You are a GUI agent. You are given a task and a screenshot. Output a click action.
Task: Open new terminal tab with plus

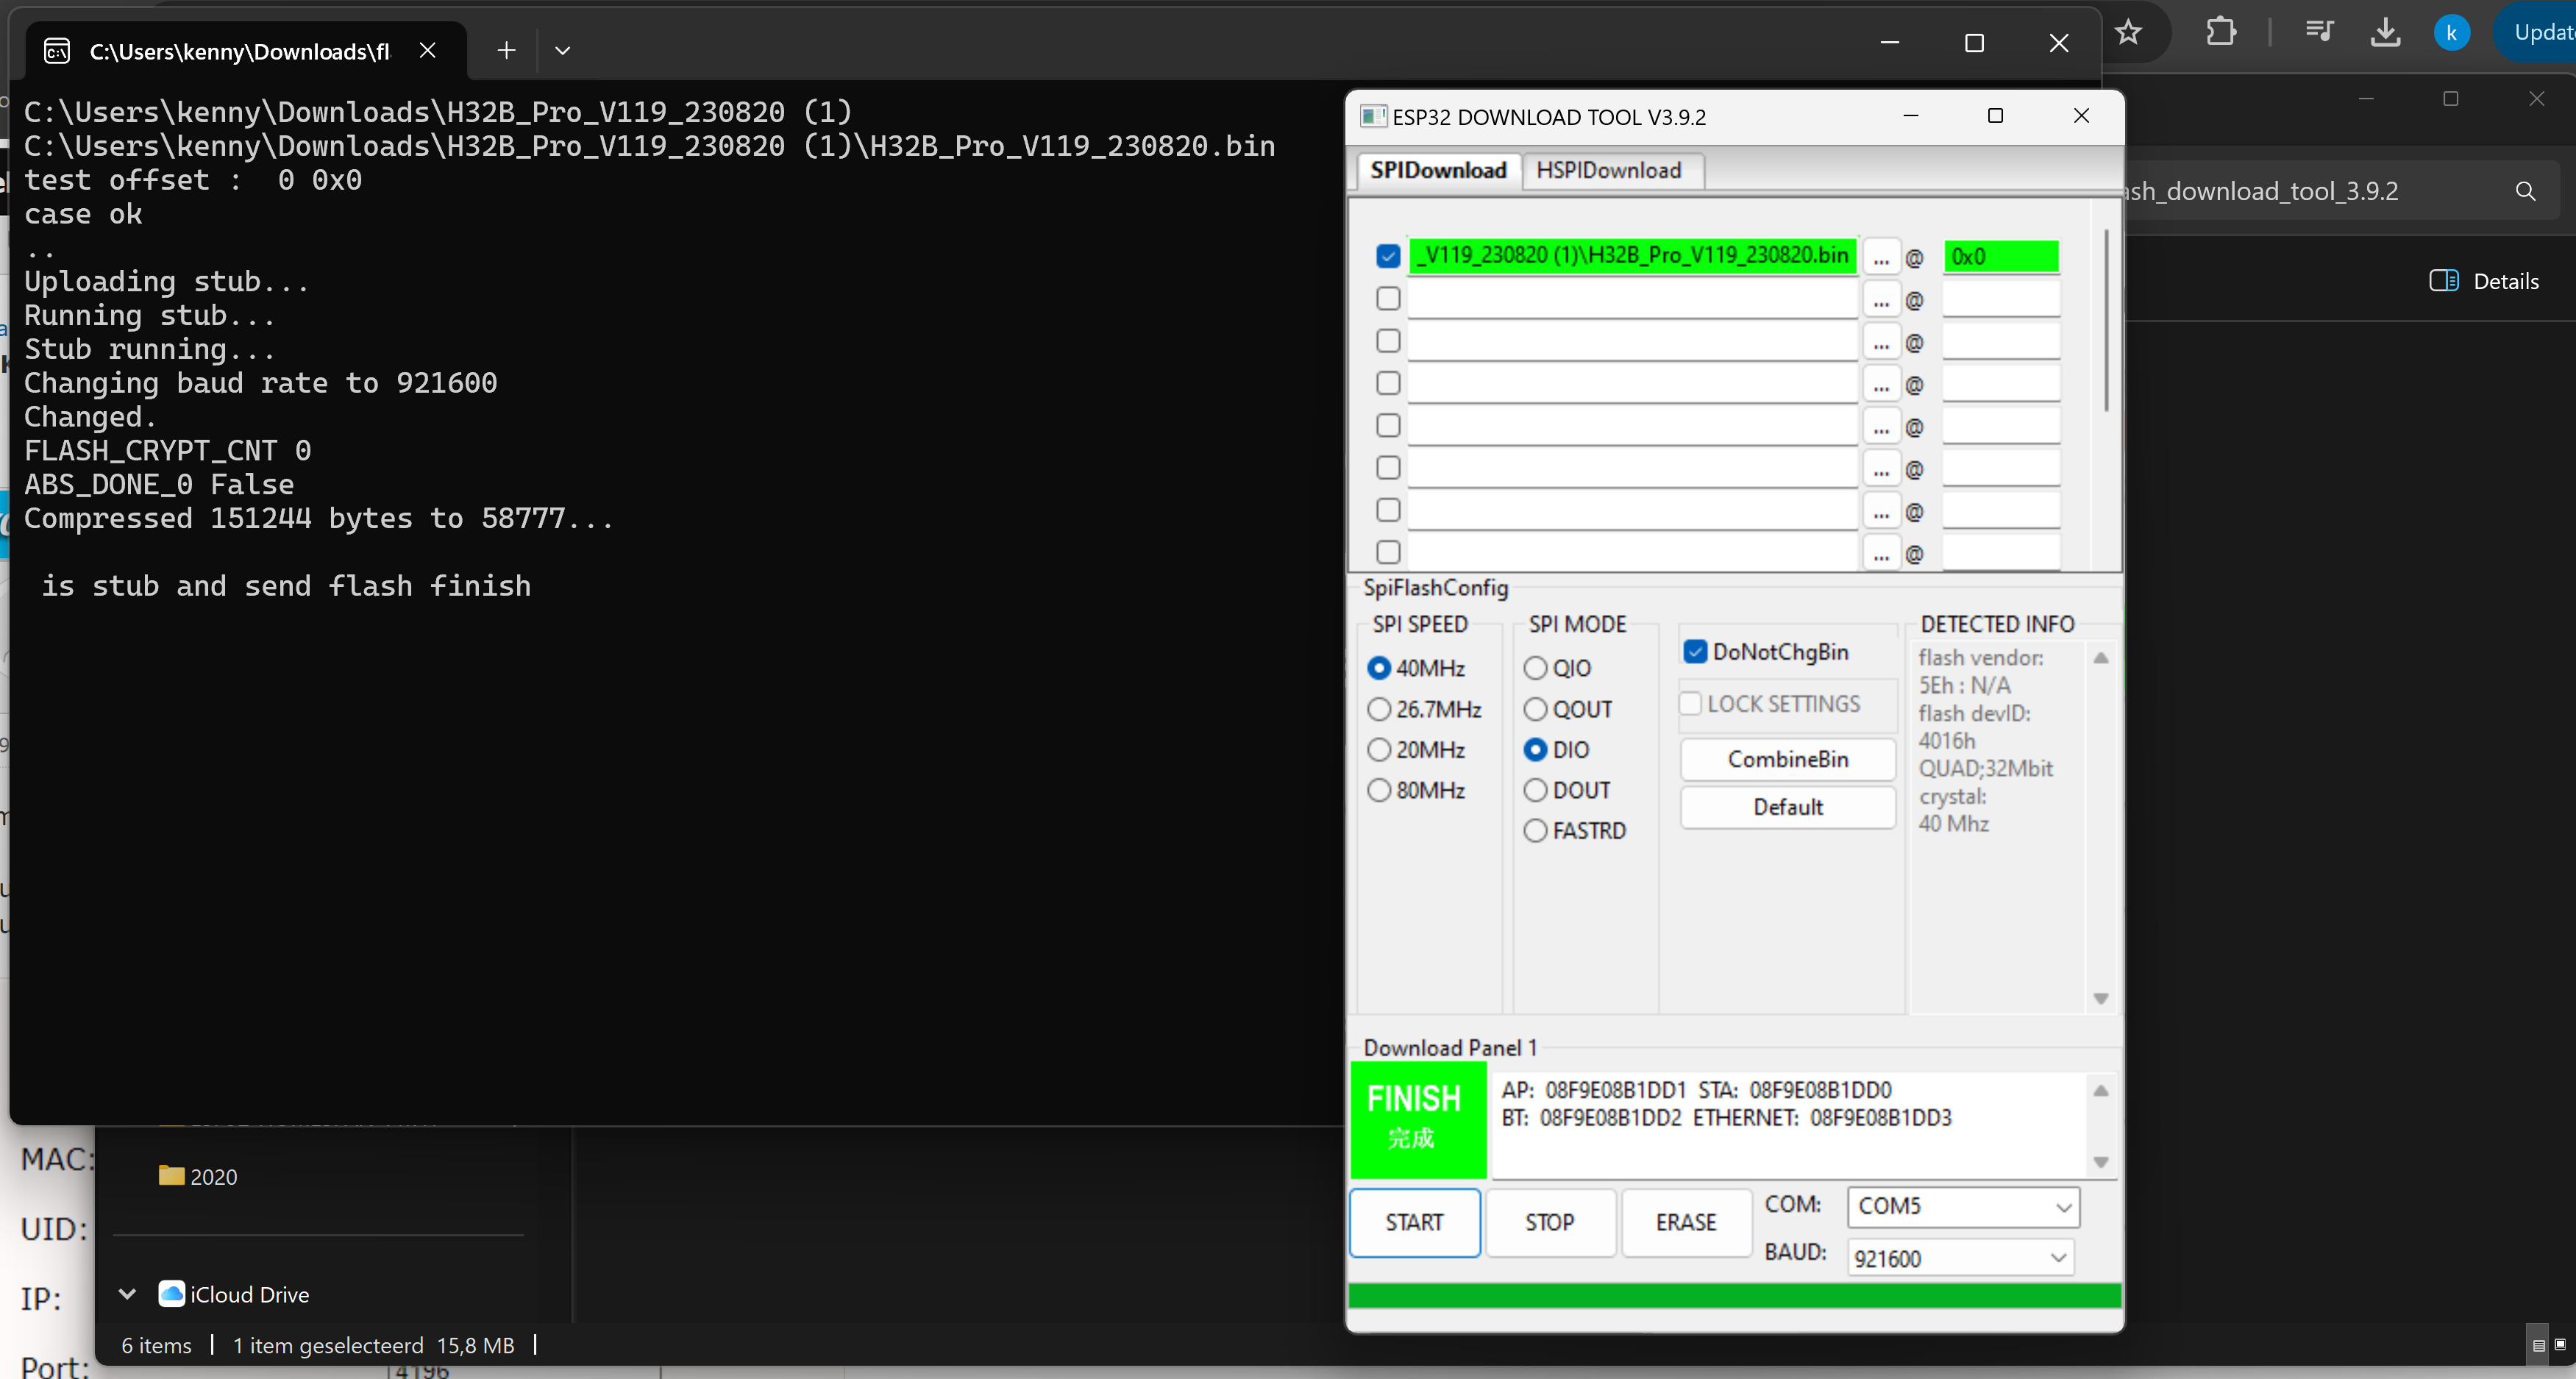point(506,50)
